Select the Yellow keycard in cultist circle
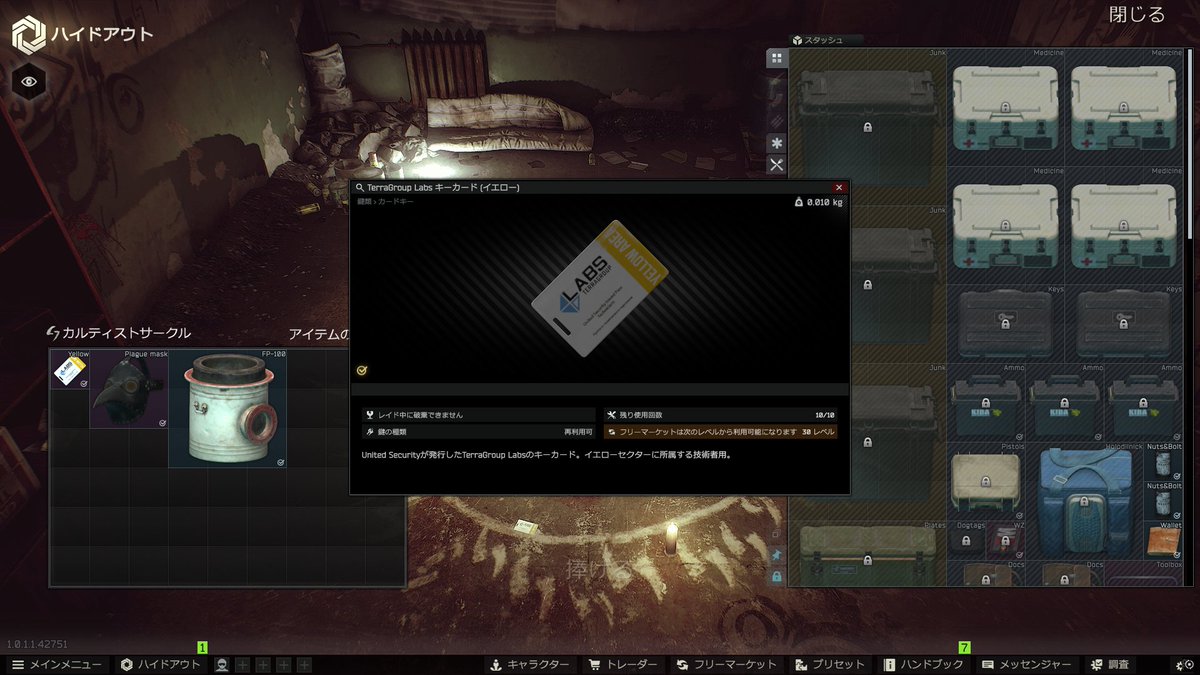This screenshot has width=1200, height=675. [x=70, y=369]
